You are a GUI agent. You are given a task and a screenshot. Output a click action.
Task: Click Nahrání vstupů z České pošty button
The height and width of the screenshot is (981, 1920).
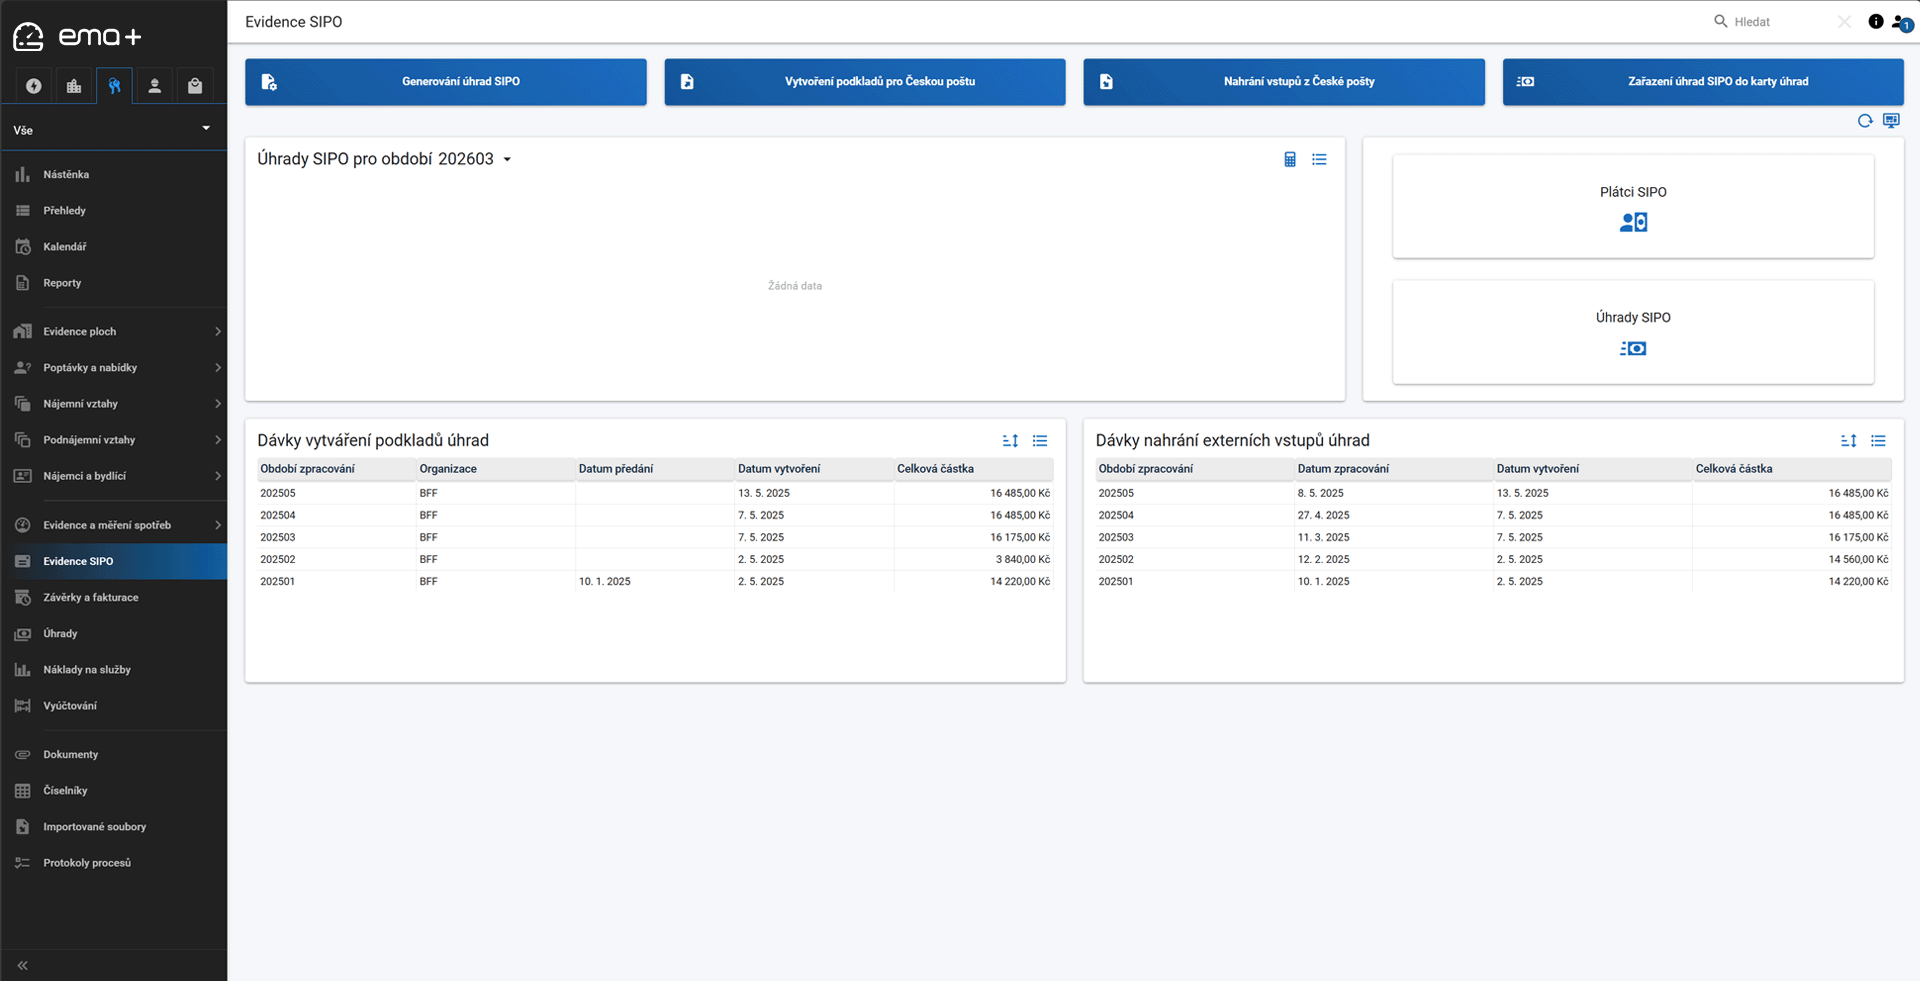tap(1284, 82)
